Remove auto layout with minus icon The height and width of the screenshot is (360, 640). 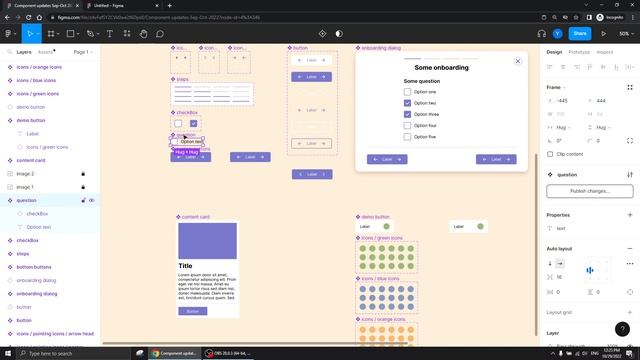coord(630,249)
